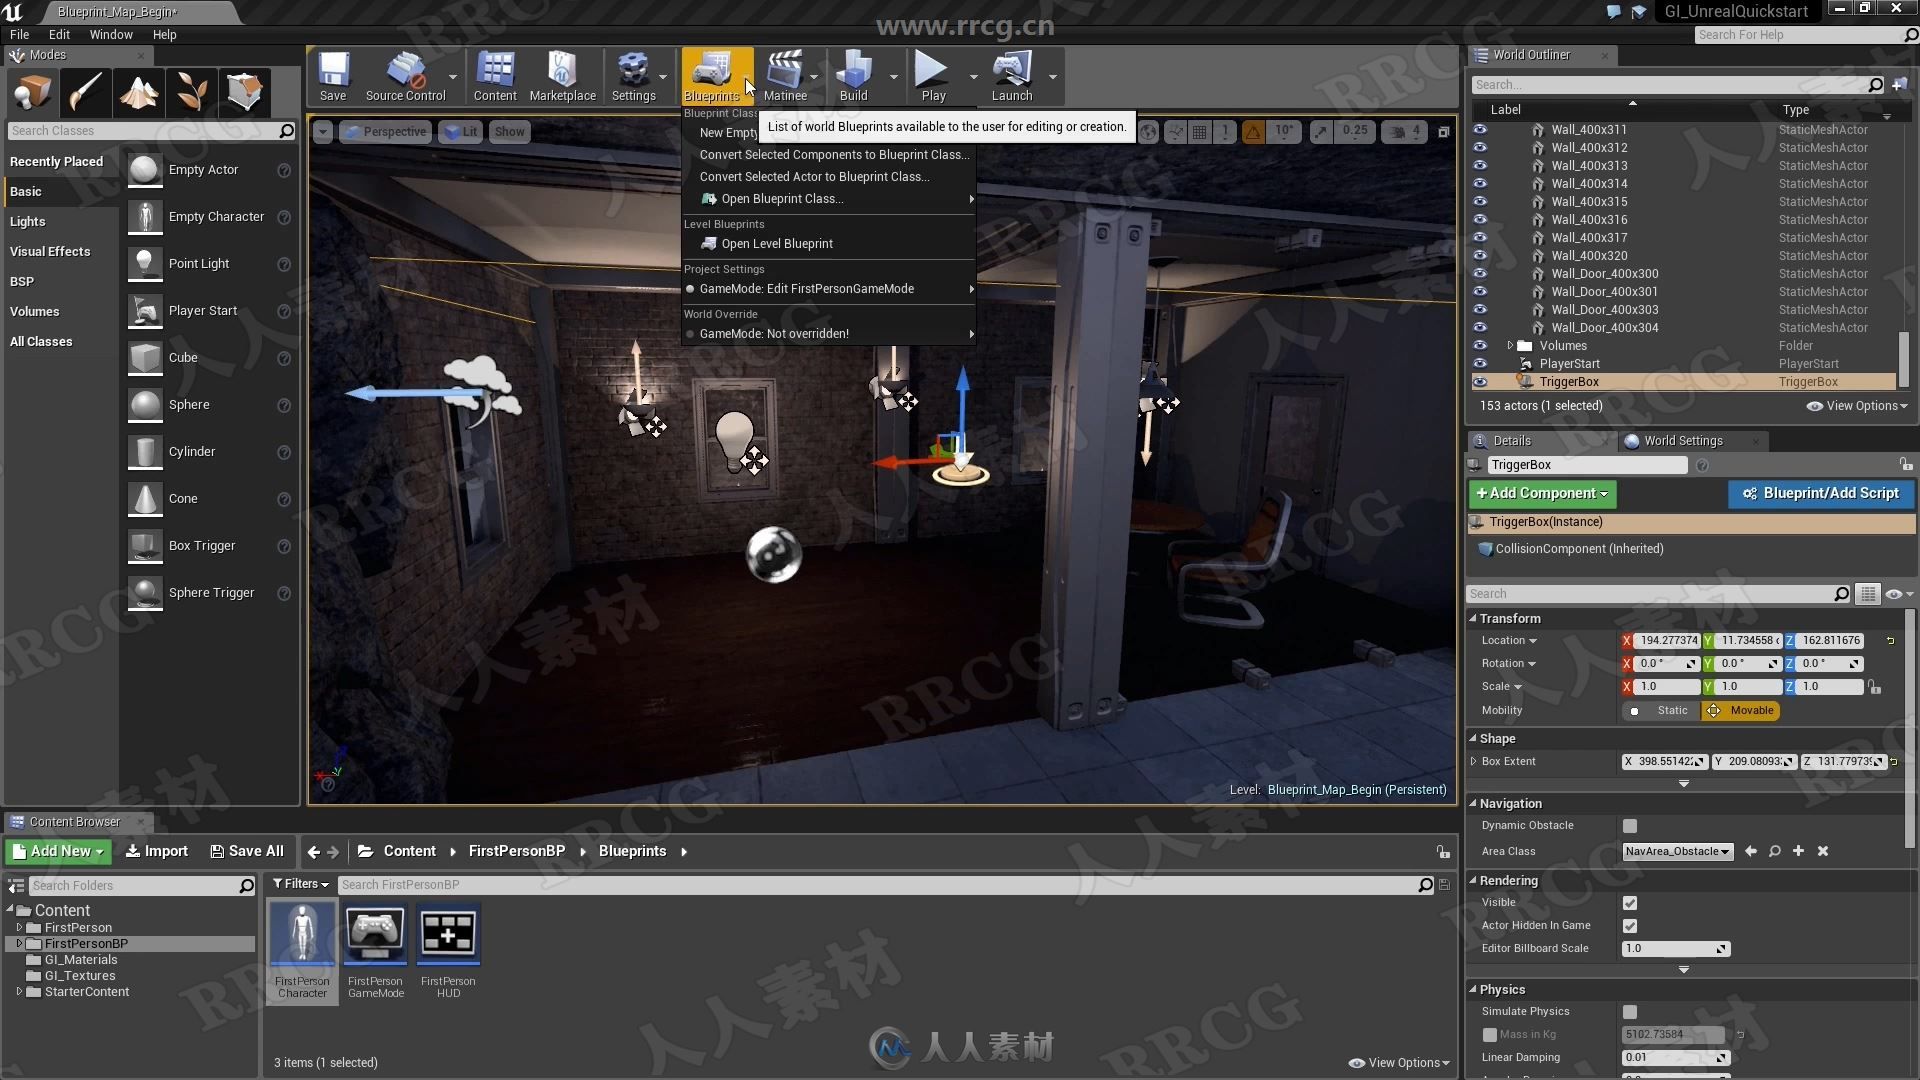Click Area Class browse magnifier icon
The width and height of the screenshot is (1920, 1080).
coord(1774,851)
